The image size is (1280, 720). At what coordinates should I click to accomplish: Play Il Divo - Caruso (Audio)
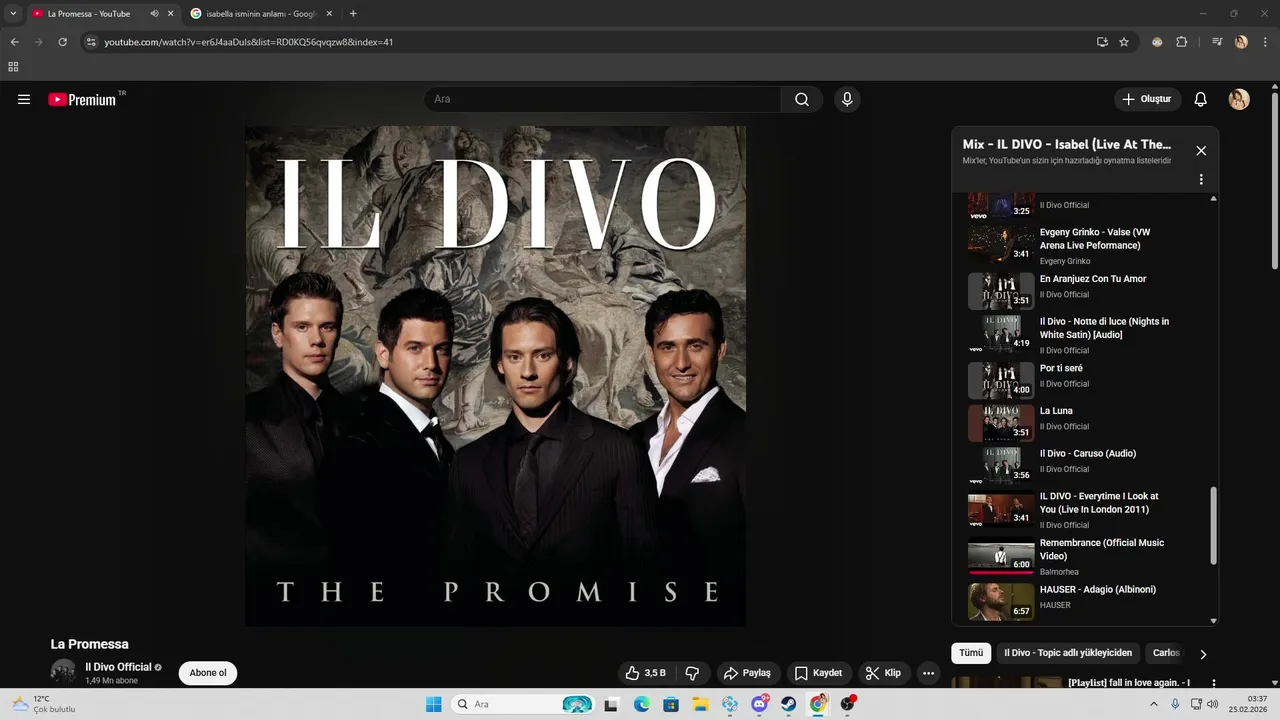pos(1084,465)
